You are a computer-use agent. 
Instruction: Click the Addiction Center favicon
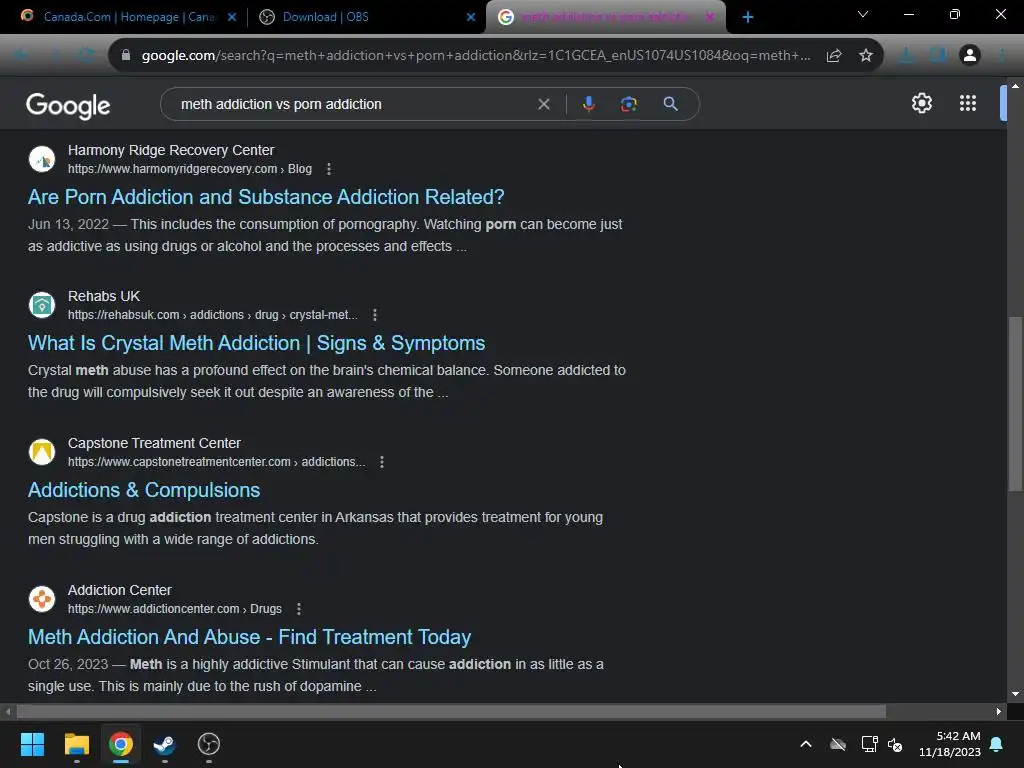point(42,599)
